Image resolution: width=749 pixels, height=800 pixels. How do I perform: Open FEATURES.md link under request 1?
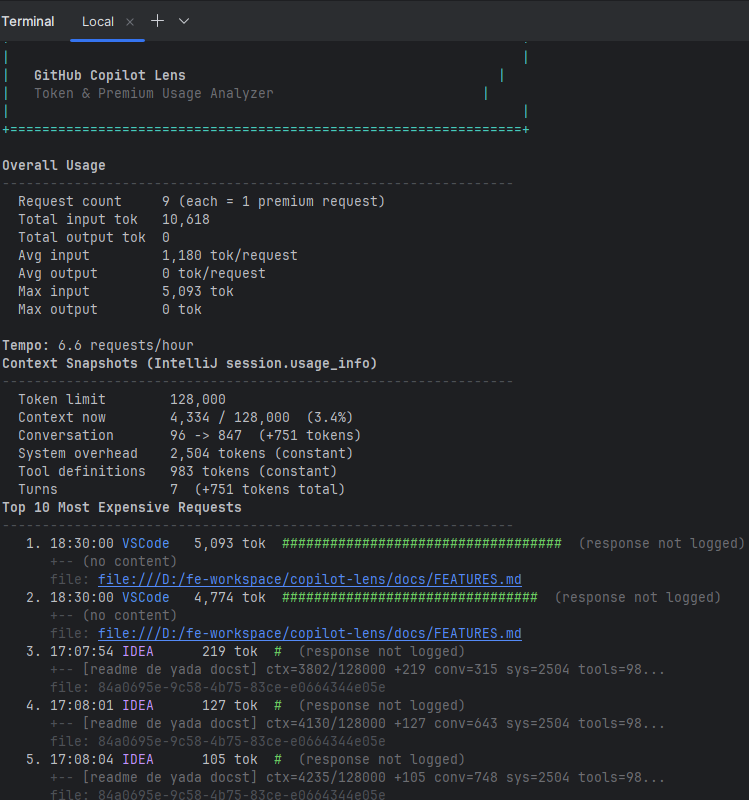click(310, 580)
